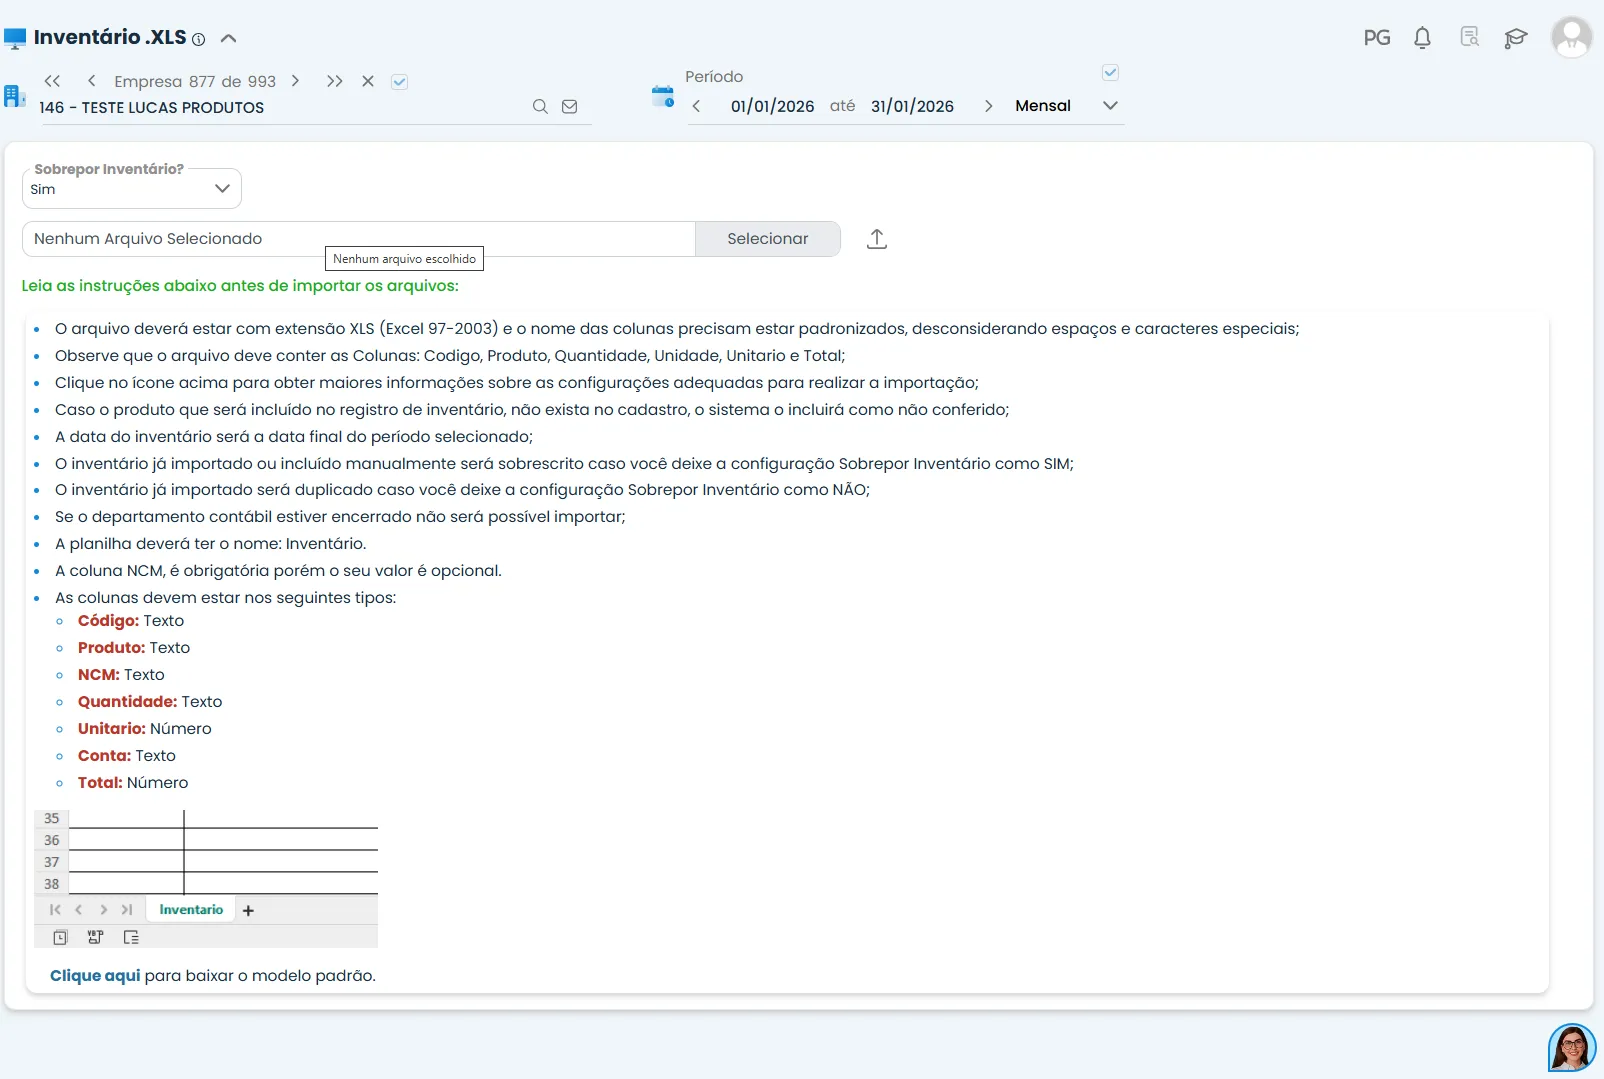The height and width of the screenshot is (1079, 1604).
Task: Open the graduation cap training icon
Action: coord(1515,38)
